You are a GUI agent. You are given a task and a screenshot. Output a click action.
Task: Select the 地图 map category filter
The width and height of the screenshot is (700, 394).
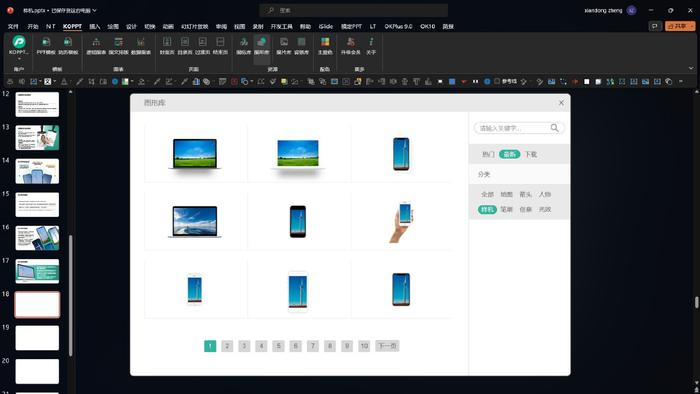(x=506, y=194)
